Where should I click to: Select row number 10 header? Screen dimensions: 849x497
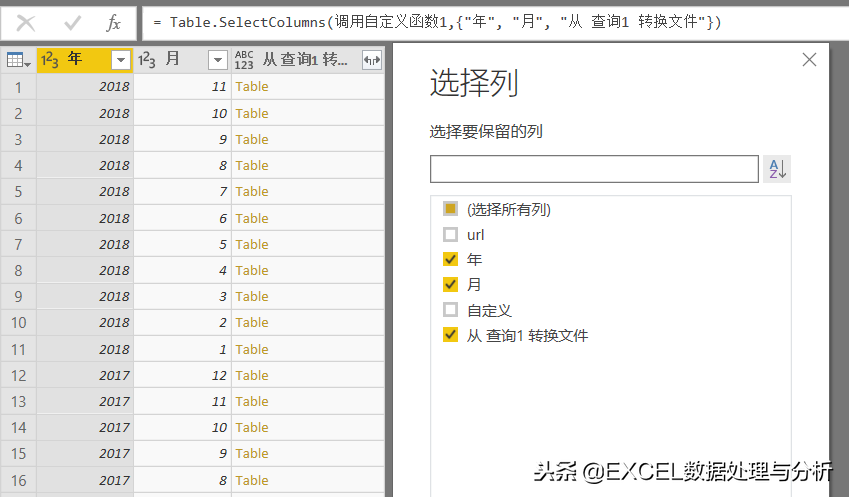[x=18, y=323]
